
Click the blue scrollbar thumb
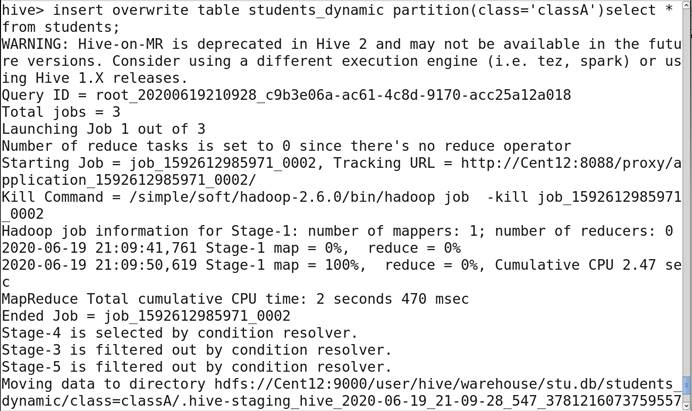click(686, 385)
